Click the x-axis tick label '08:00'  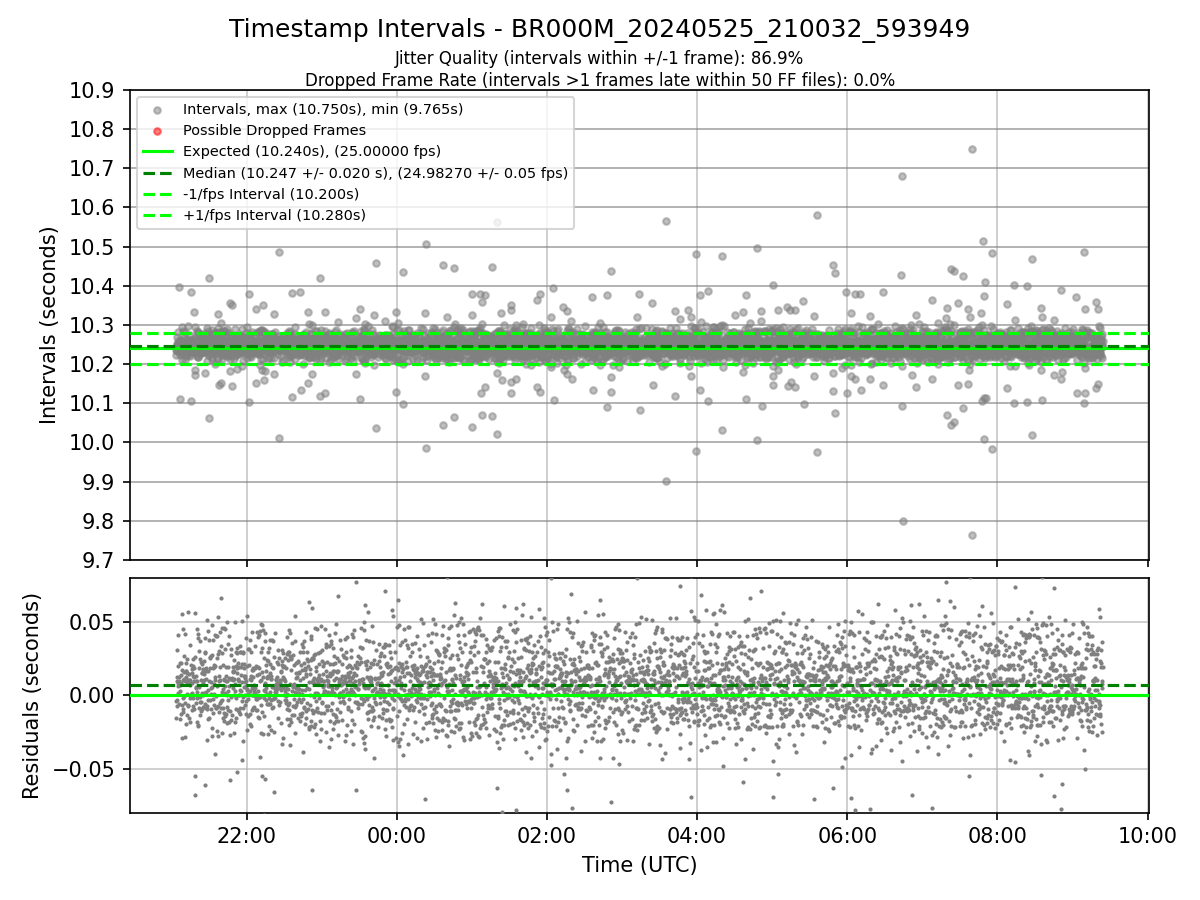pos(997,834)
